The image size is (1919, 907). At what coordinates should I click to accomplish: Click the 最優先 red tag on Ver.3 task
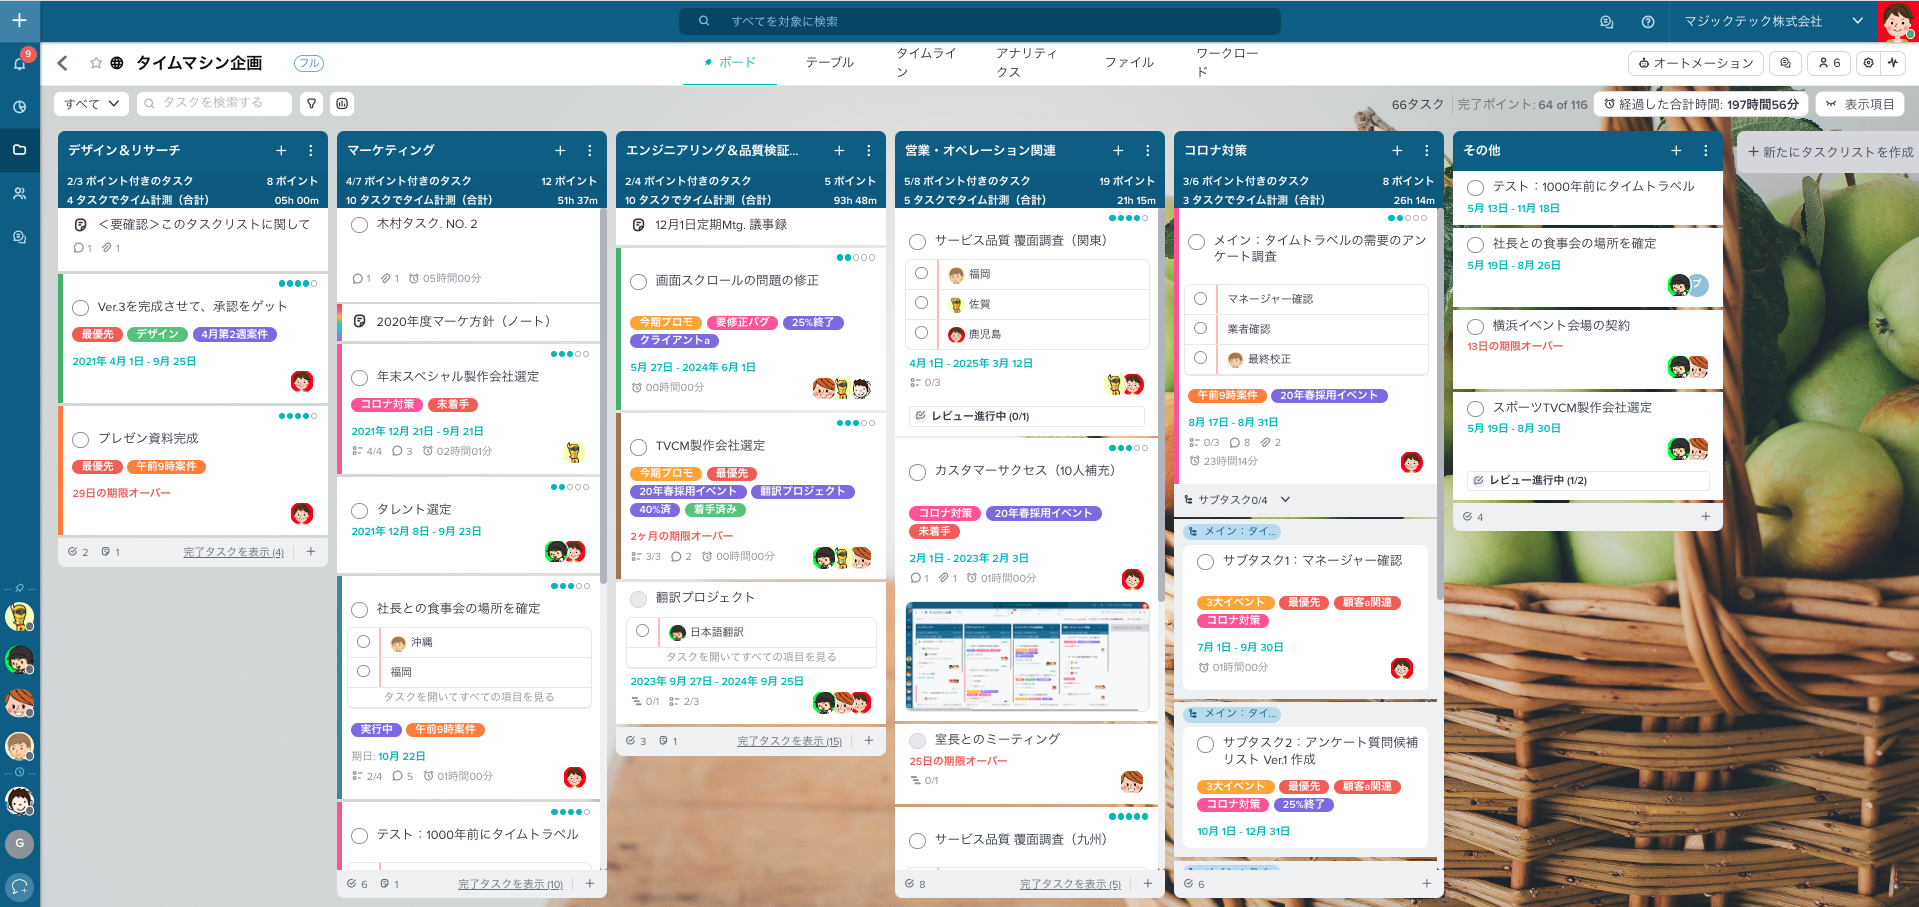coord(97,334)
